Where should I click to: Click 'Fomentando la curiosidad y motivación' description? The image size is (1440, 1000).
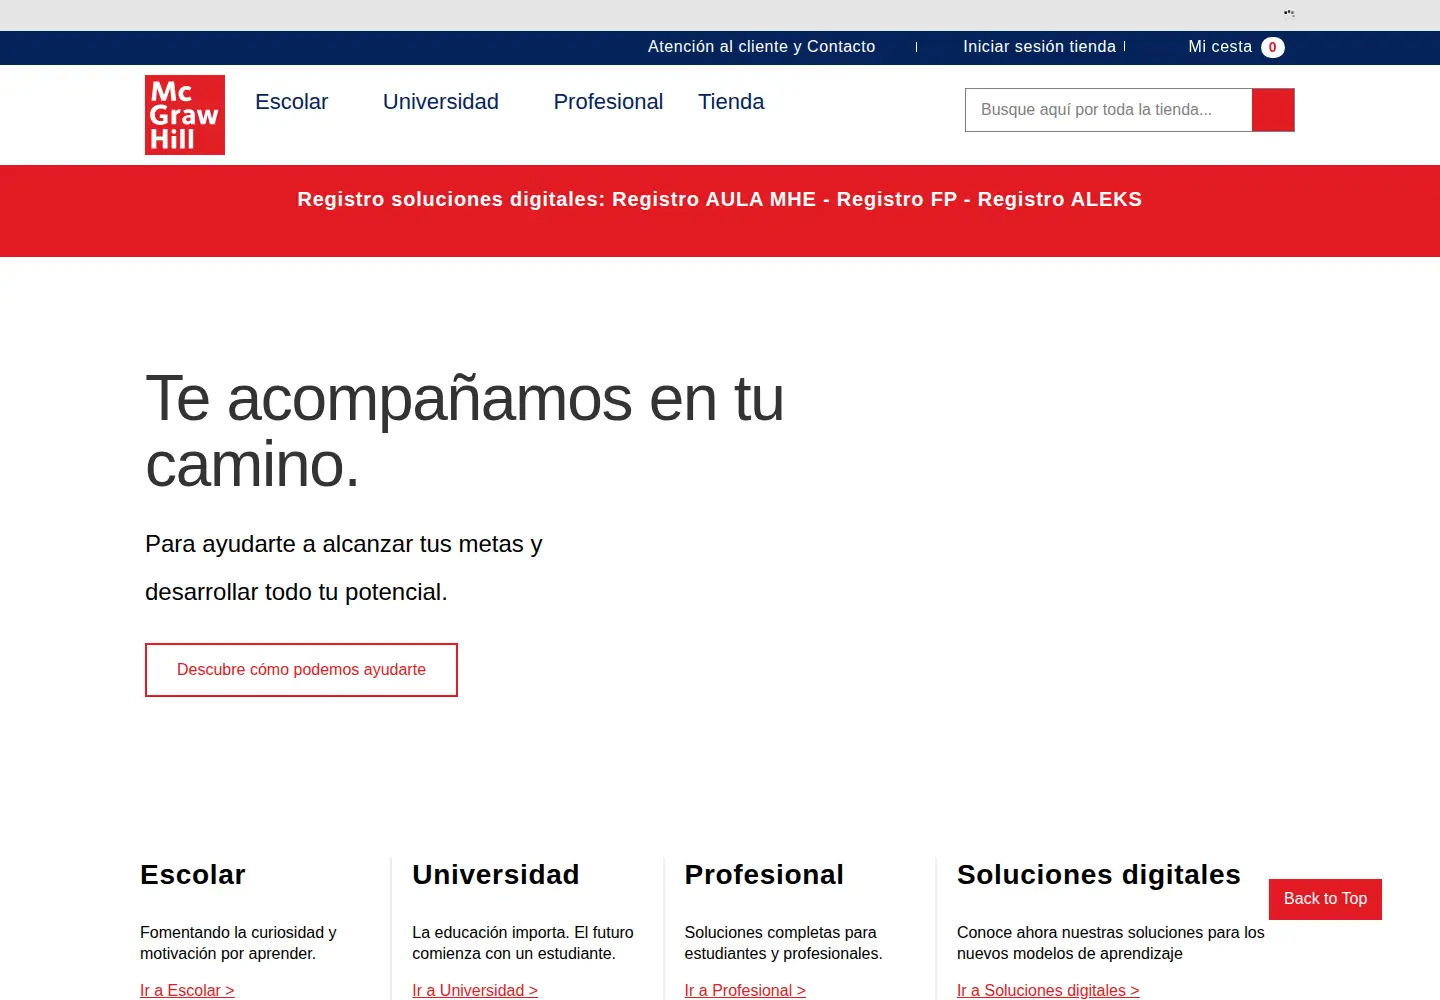(x=238, y=943)
